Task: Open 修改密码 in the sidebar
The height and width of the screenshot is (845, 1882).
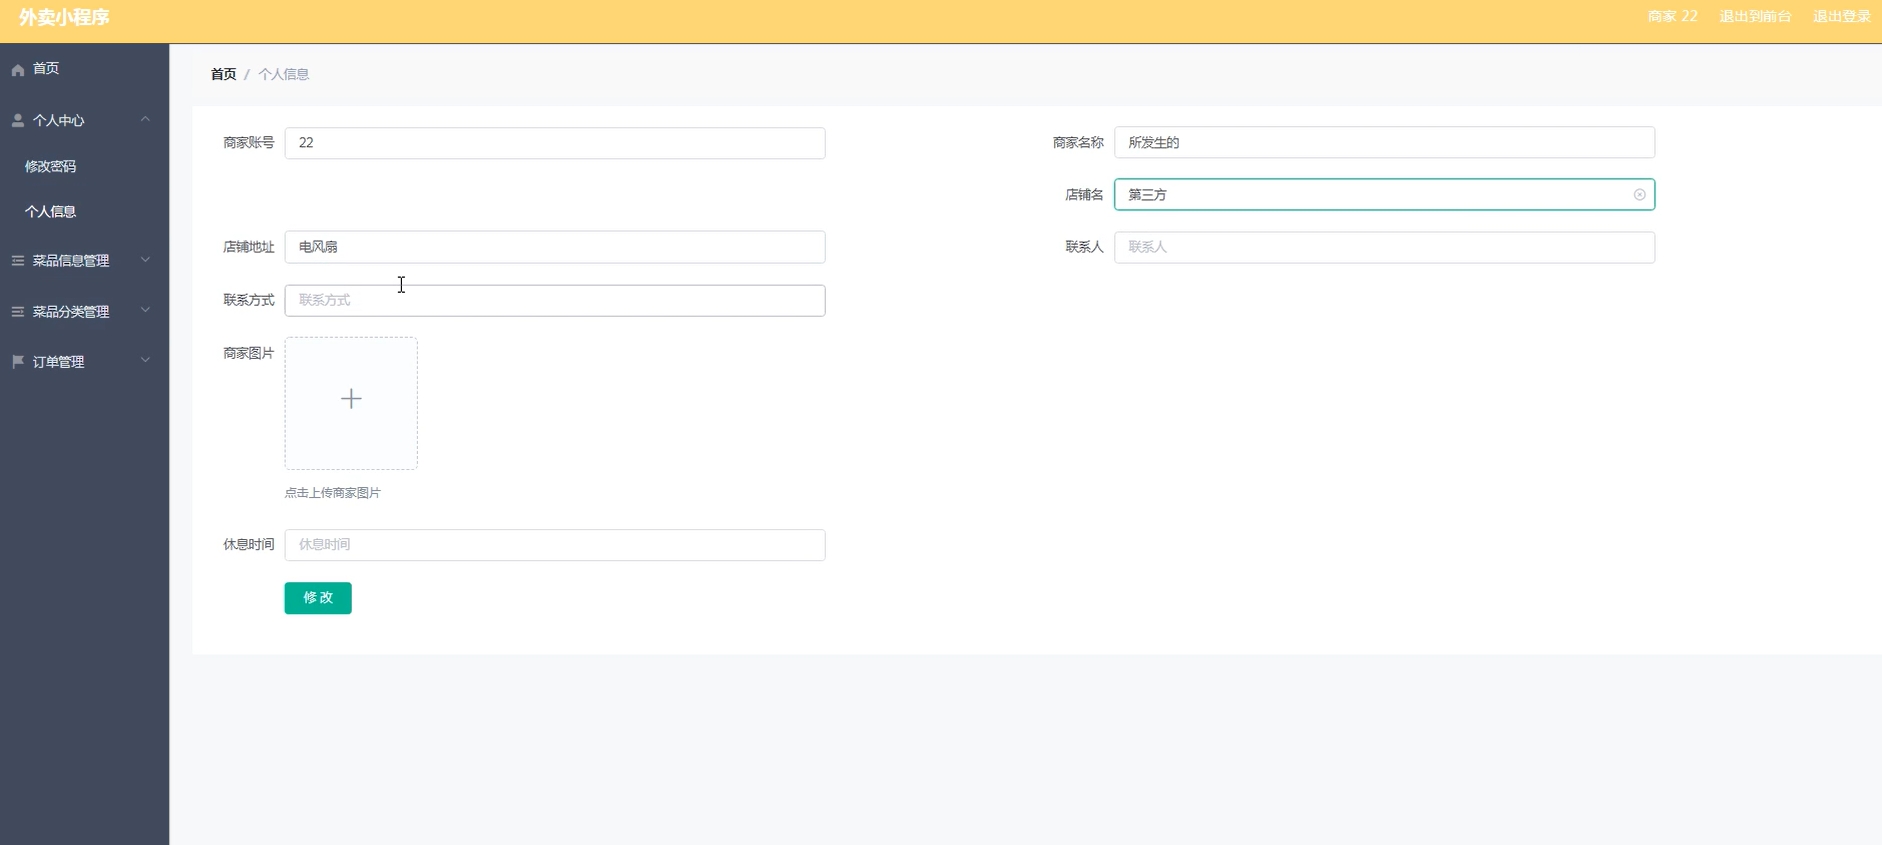Action: point(51,166)
